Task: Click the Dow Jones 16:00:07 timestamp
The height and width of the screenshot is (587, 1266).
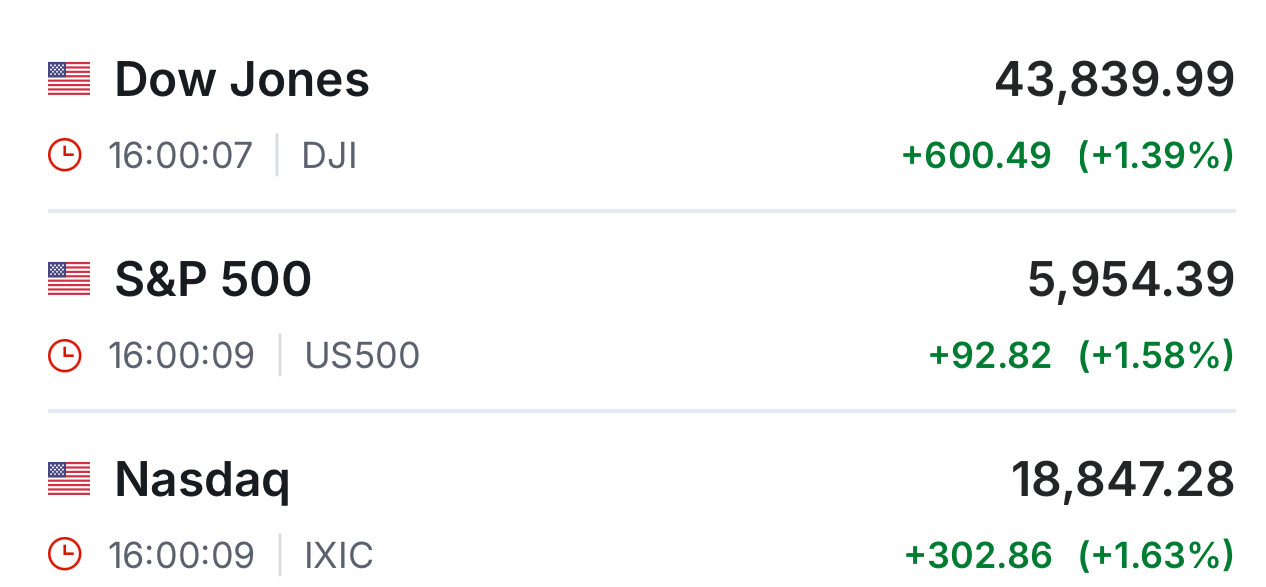Action: tap(180, 156)
